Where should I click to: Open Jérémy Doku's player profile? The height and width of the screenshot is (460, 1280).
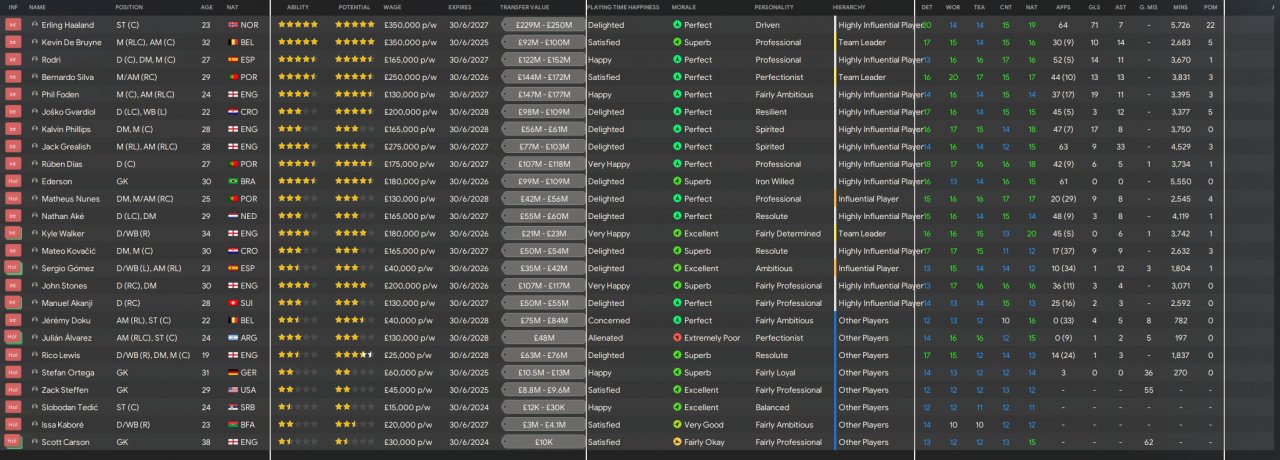(64, 320)
